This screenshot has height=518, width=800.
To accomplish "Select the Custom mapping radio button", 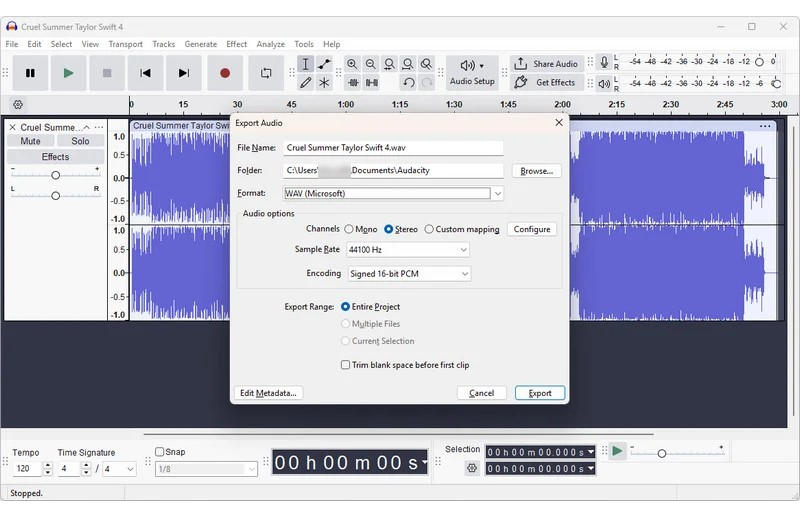I will point(429,229).
